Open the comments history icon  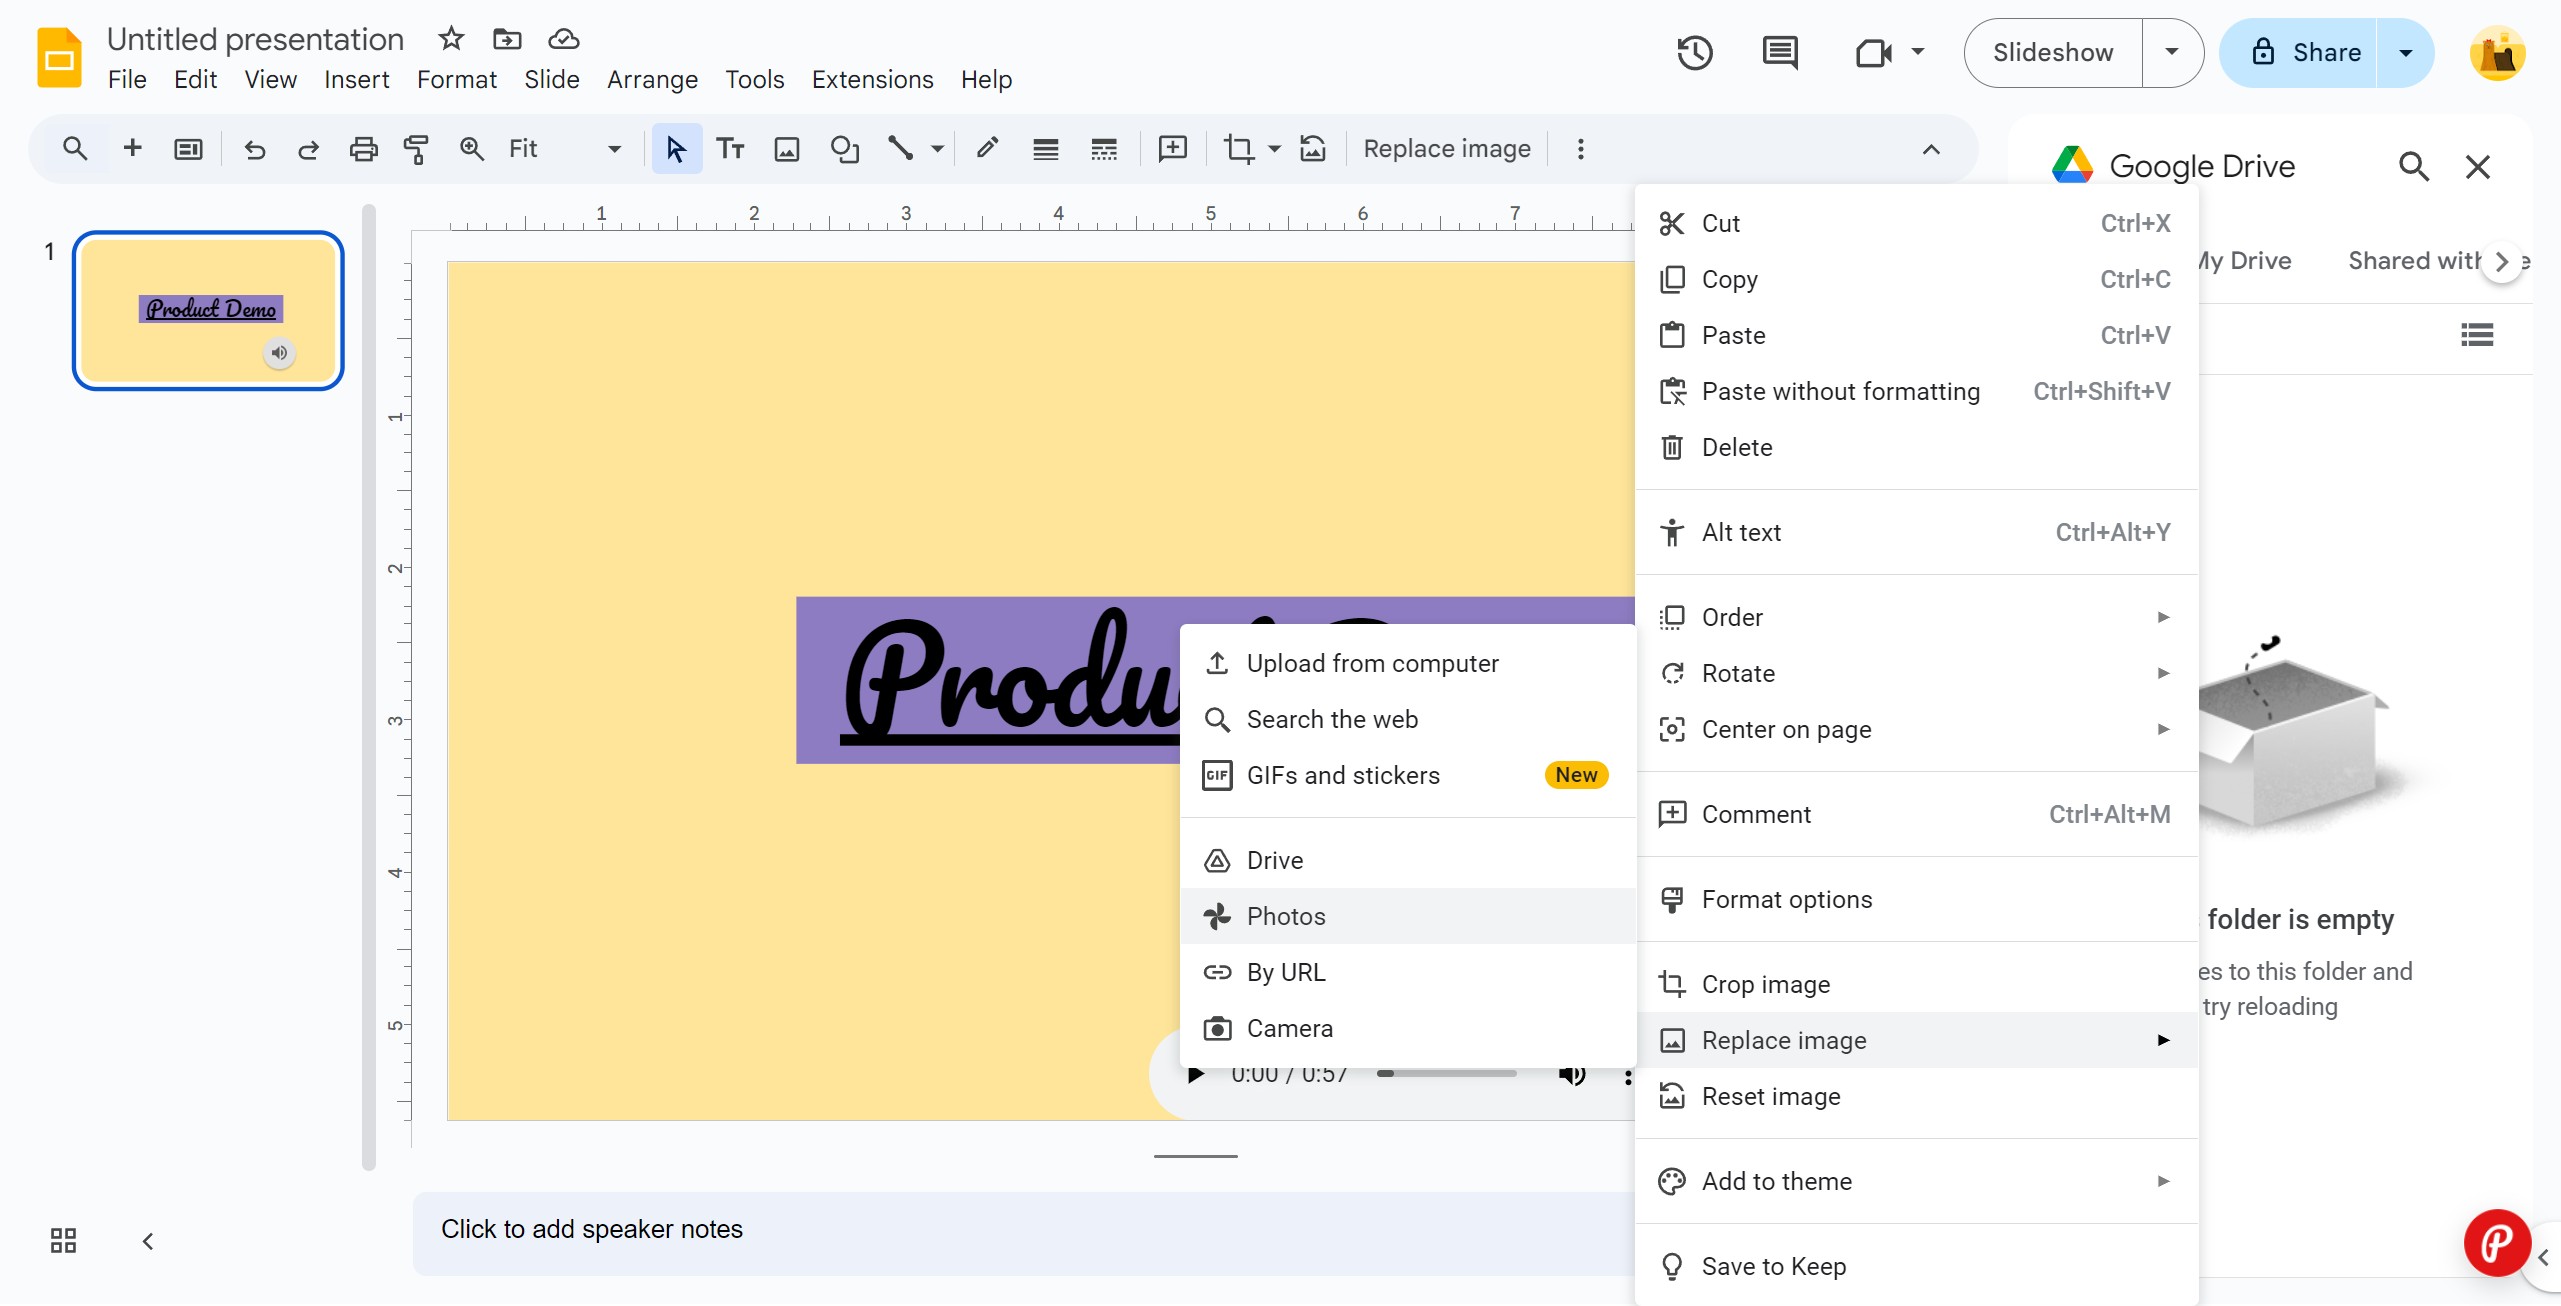(x=1780, y=53)
